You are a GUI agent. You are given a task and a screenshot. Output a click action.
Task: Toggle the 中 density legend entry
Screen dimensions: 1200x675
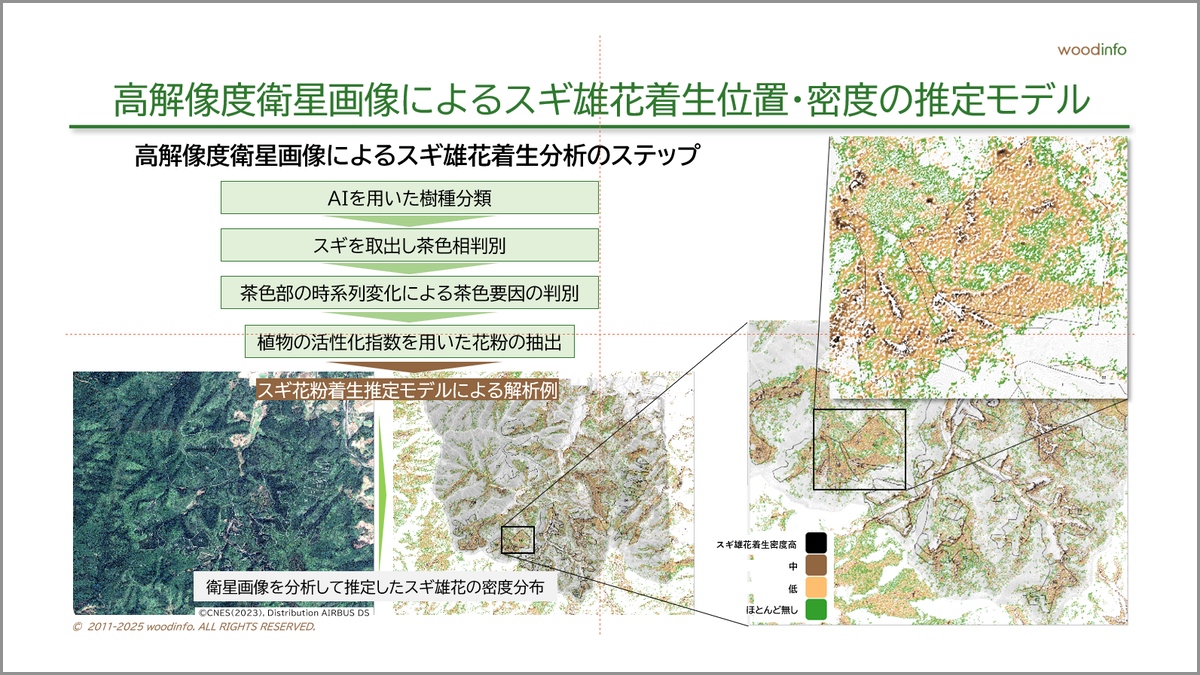click(816, 564)
